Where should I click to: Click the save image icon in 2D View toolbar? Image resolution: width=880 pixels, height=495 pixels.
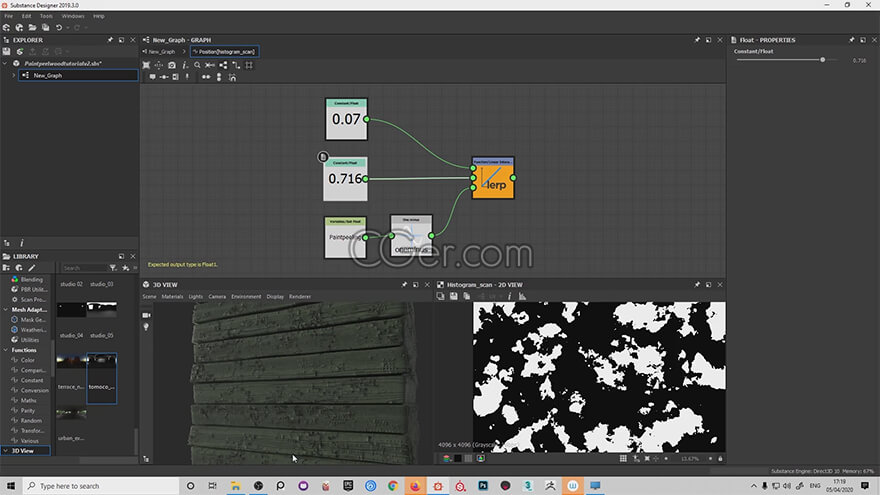[453, 296]
